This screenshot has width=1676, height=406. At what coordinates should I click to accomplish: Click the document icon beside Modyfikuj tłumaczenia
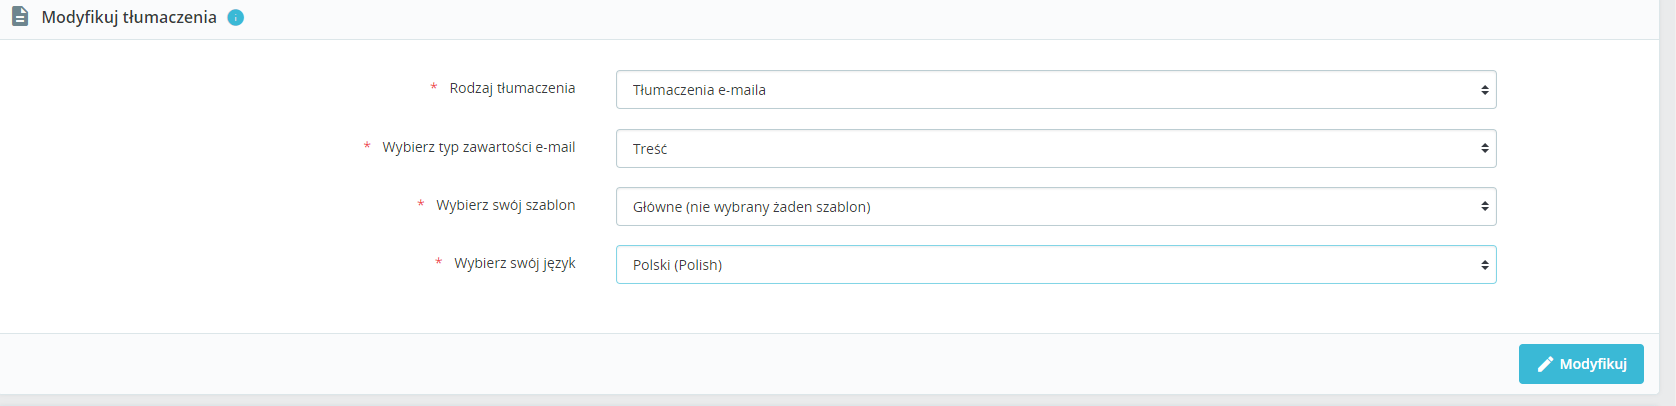(20, 17)
